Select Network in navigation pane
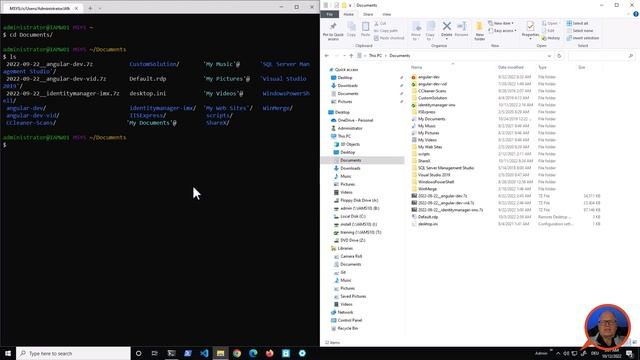Screen dimensions: 640x360 click(x=345, y=312)
